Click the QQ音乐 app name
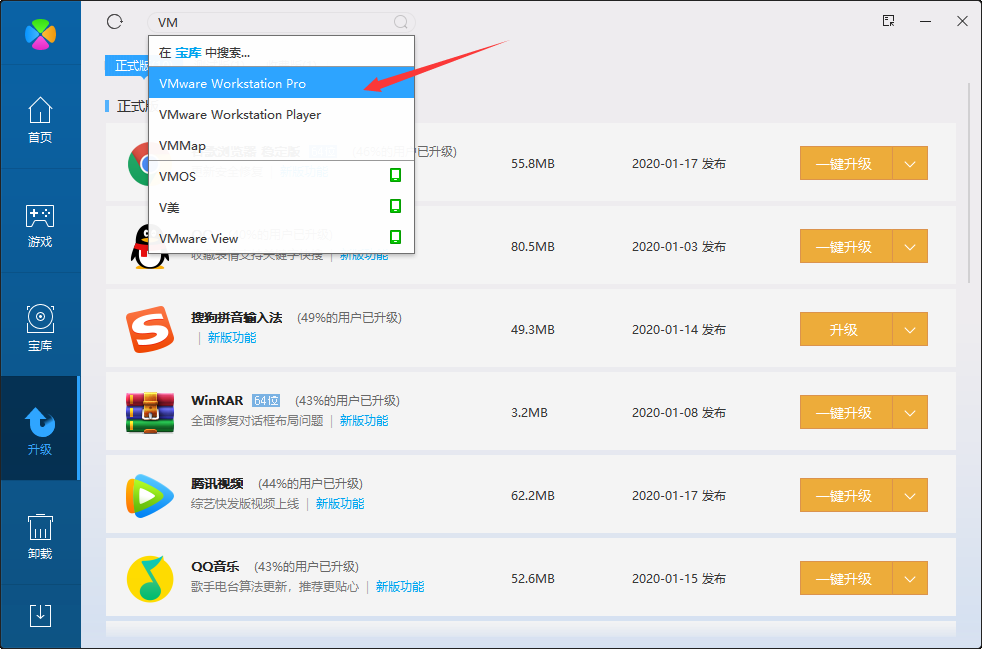 [x=215, y=566]
